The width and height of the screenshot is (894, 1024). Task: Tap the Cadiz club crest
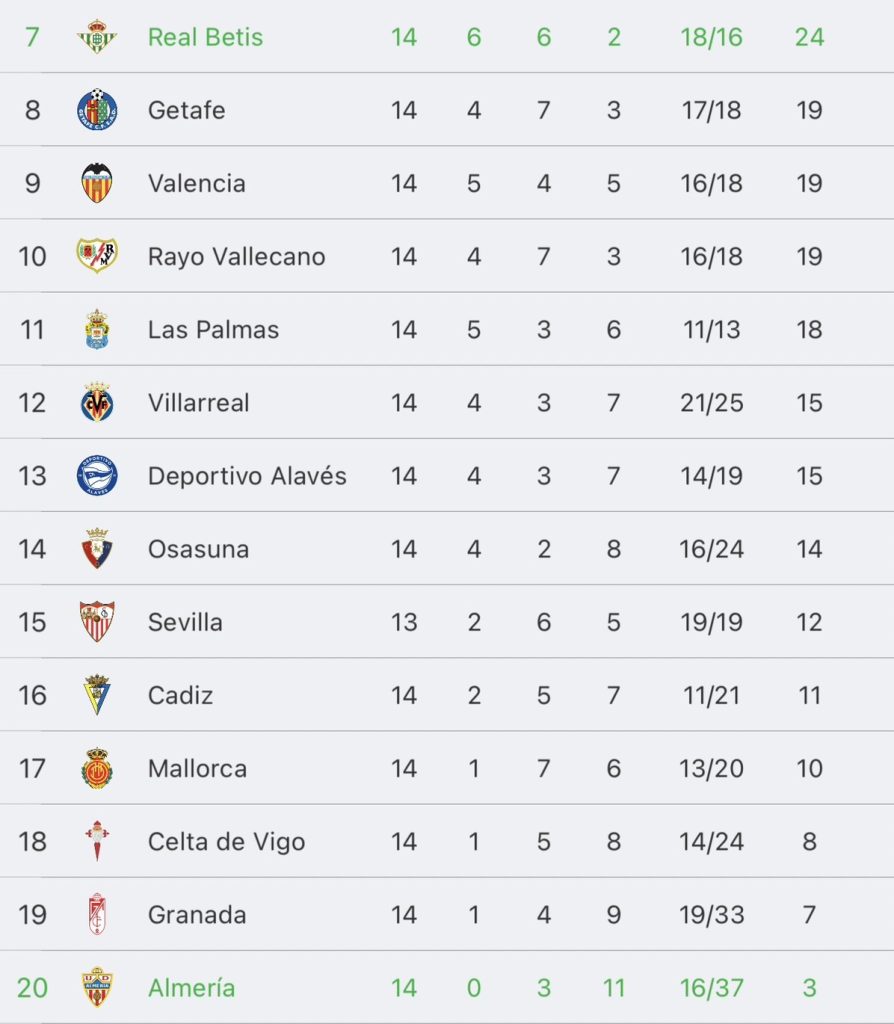pos(97,695)
